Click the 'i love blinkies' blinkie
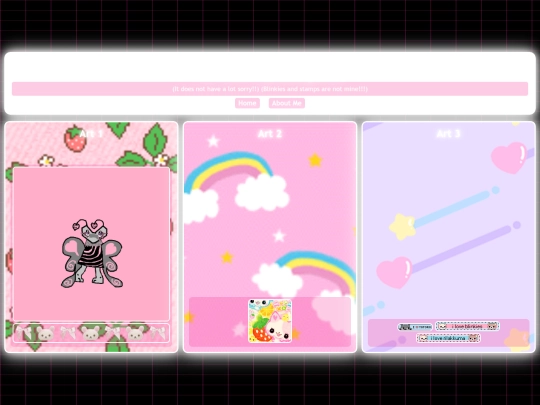 coord(467,326)
